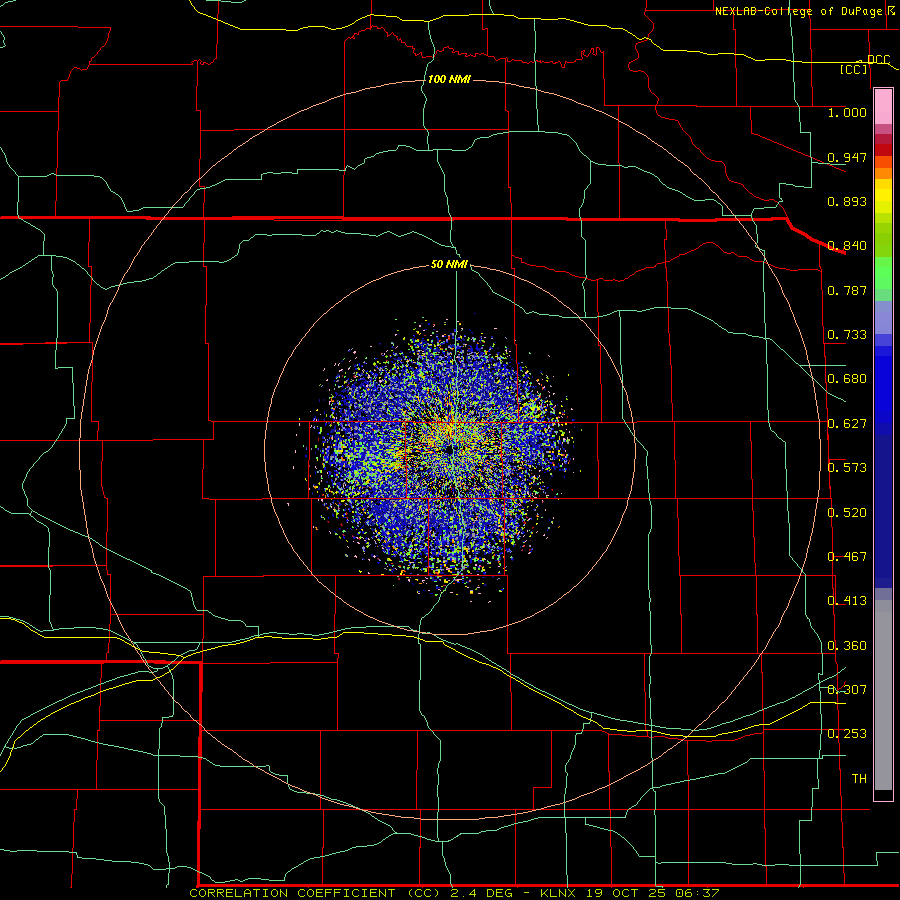Select the 0.840 scale label
900x900 pixels.
(847, 246)
